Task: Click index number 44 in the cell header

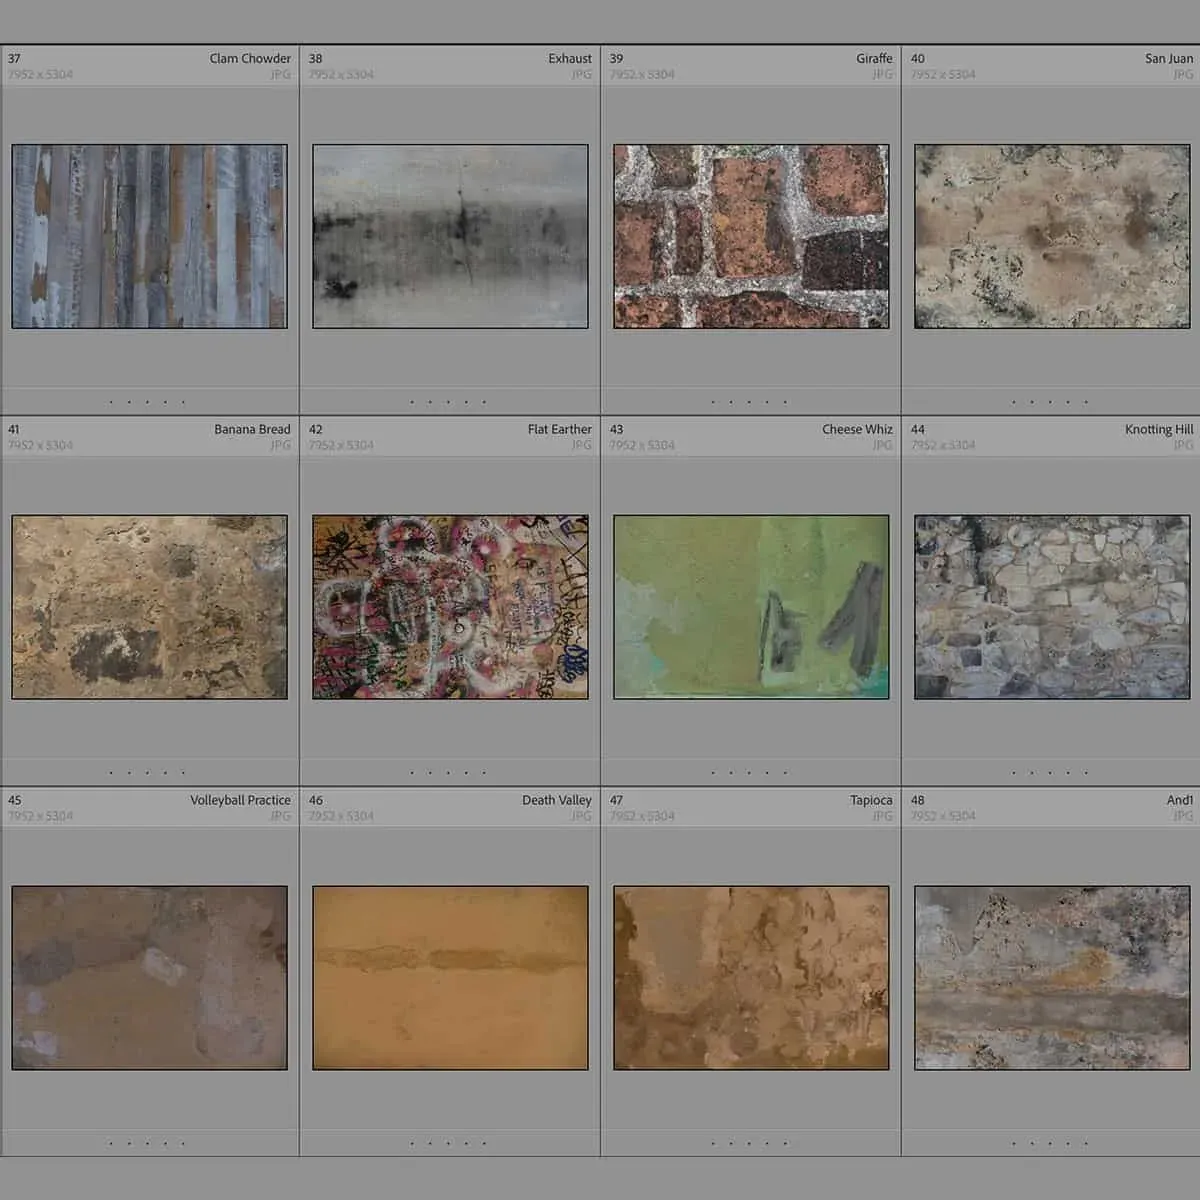Action: point(918,429)
